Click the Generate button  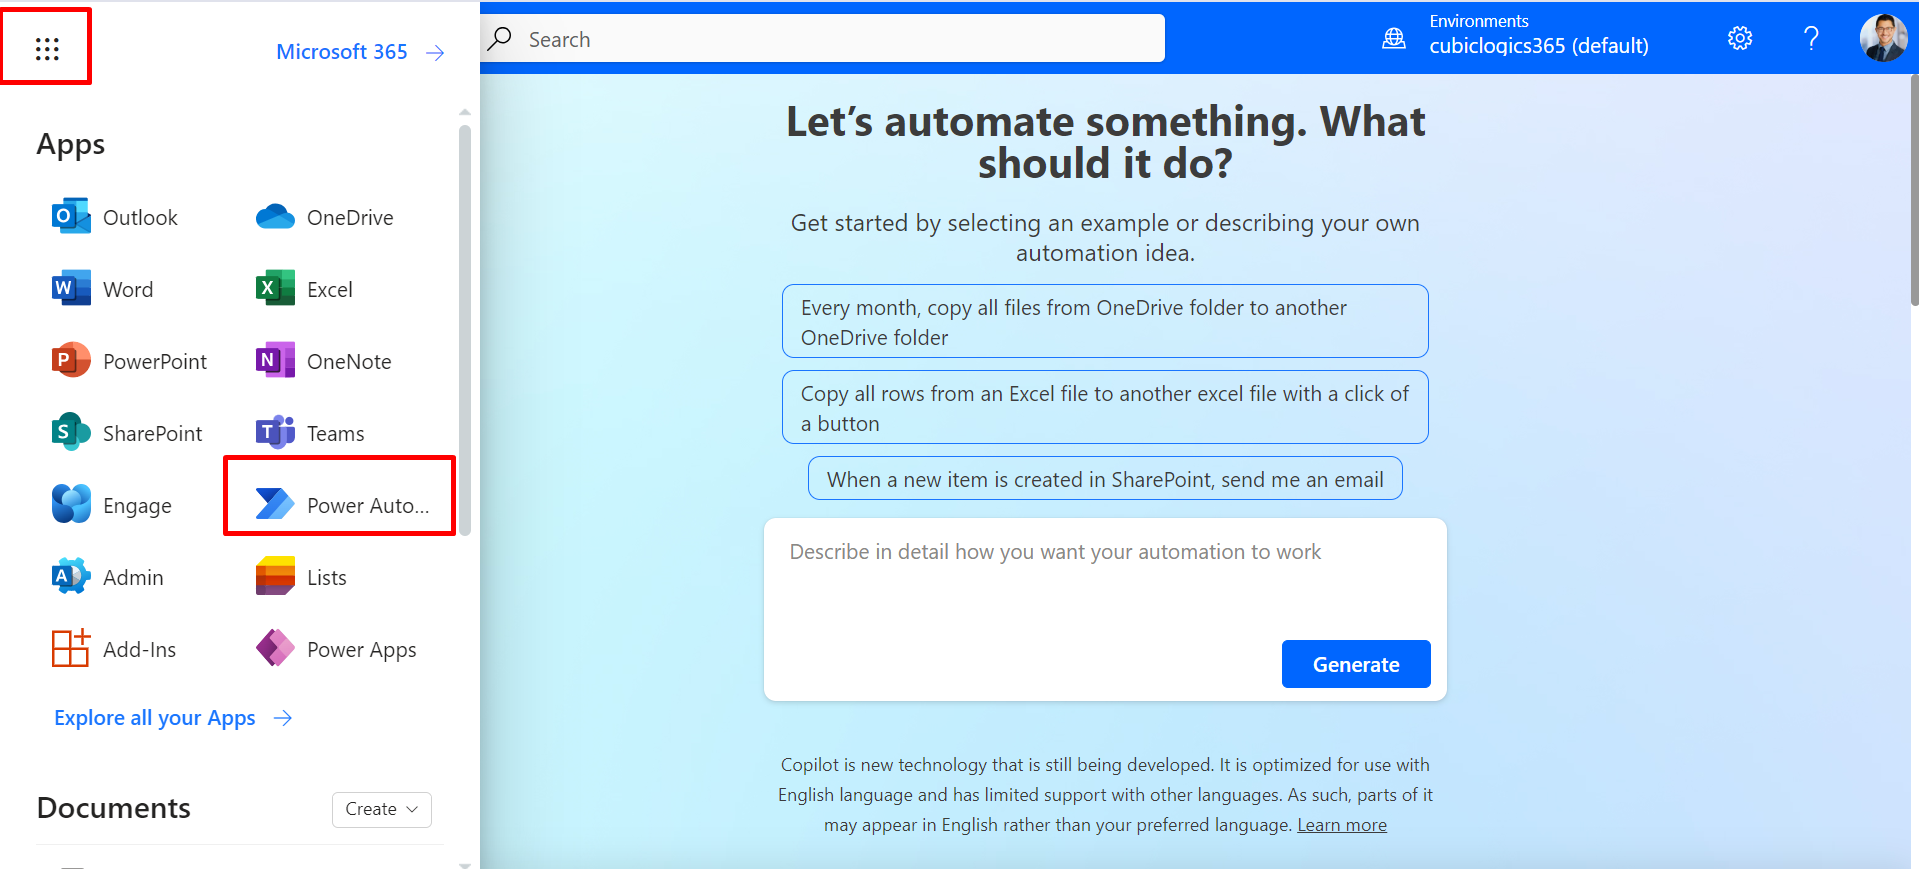1356,664
